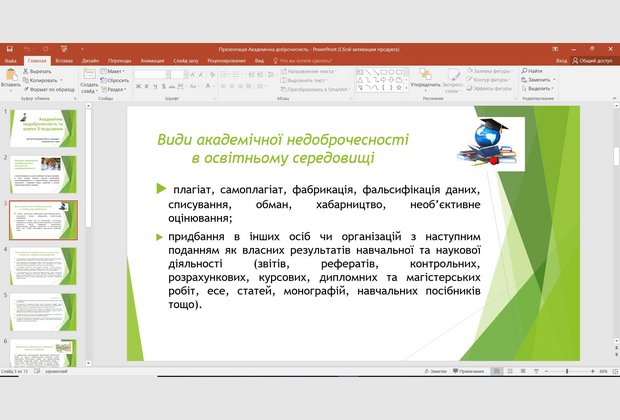
Task: Switch to slide sorter view icon
Action: click(510, 371)
